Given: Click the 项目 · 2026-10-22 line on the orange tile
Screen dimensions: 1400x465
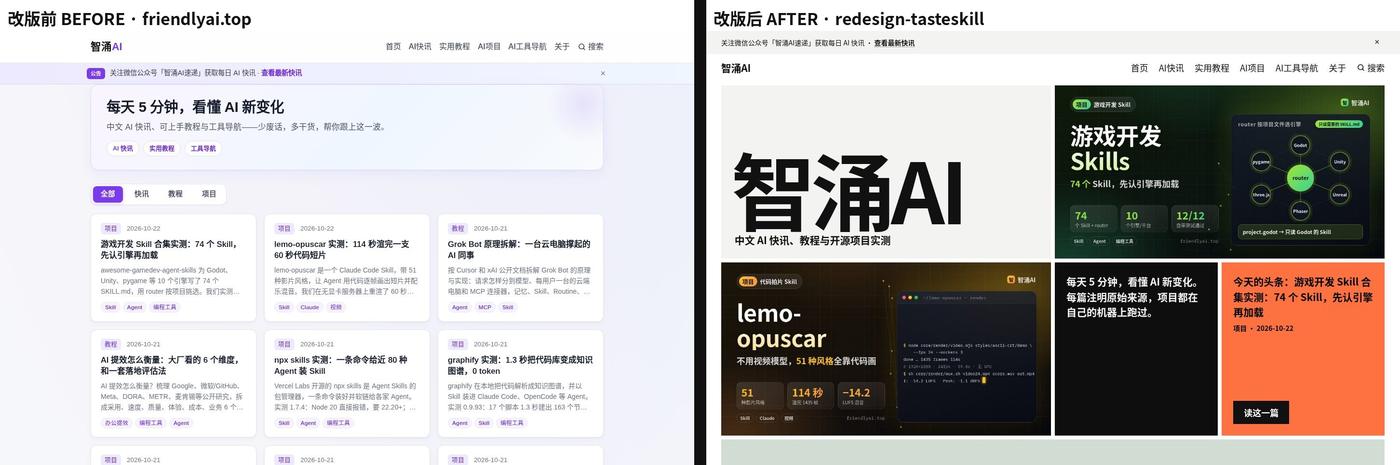Looking at the screenshot, I should [x=1263, y=328].
